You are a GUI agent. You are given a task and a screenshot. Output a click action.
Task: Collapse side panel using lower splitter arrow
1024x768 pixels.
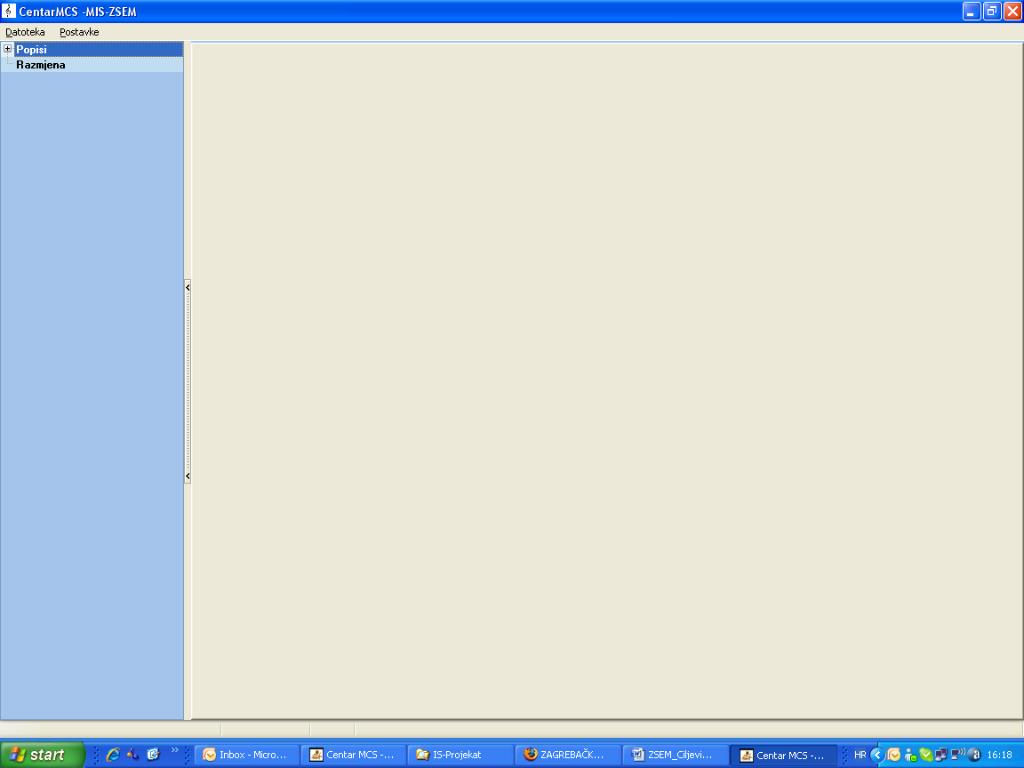pyautogui.click(x=187, y=476)
